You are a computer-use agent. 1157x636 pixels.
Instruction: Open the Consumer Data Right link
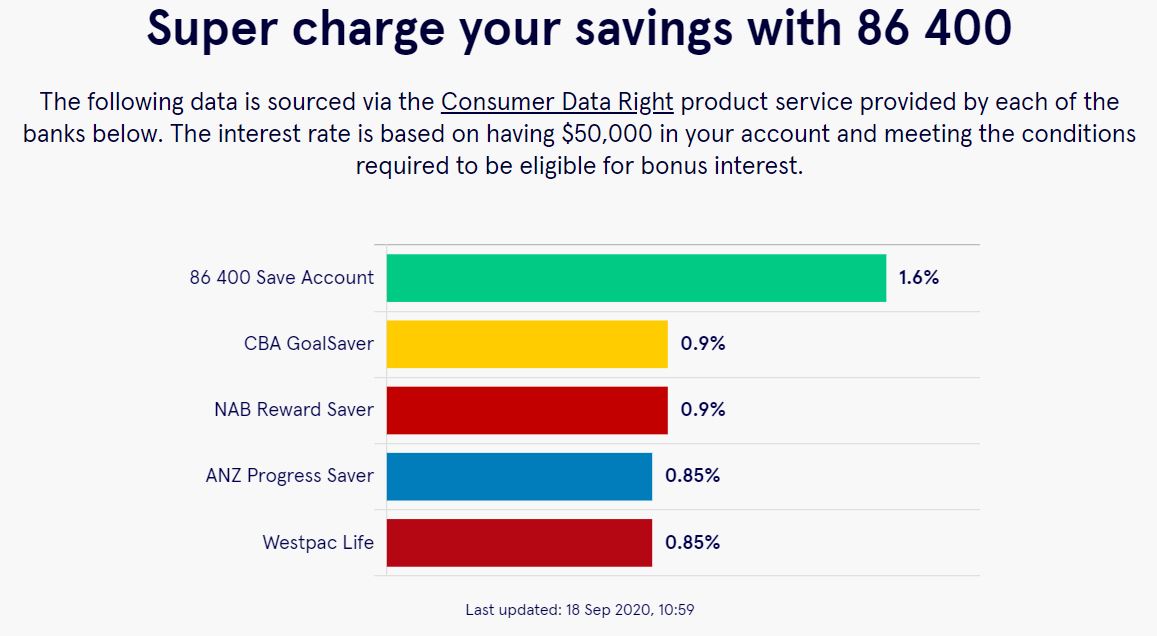tap(557, 102)
